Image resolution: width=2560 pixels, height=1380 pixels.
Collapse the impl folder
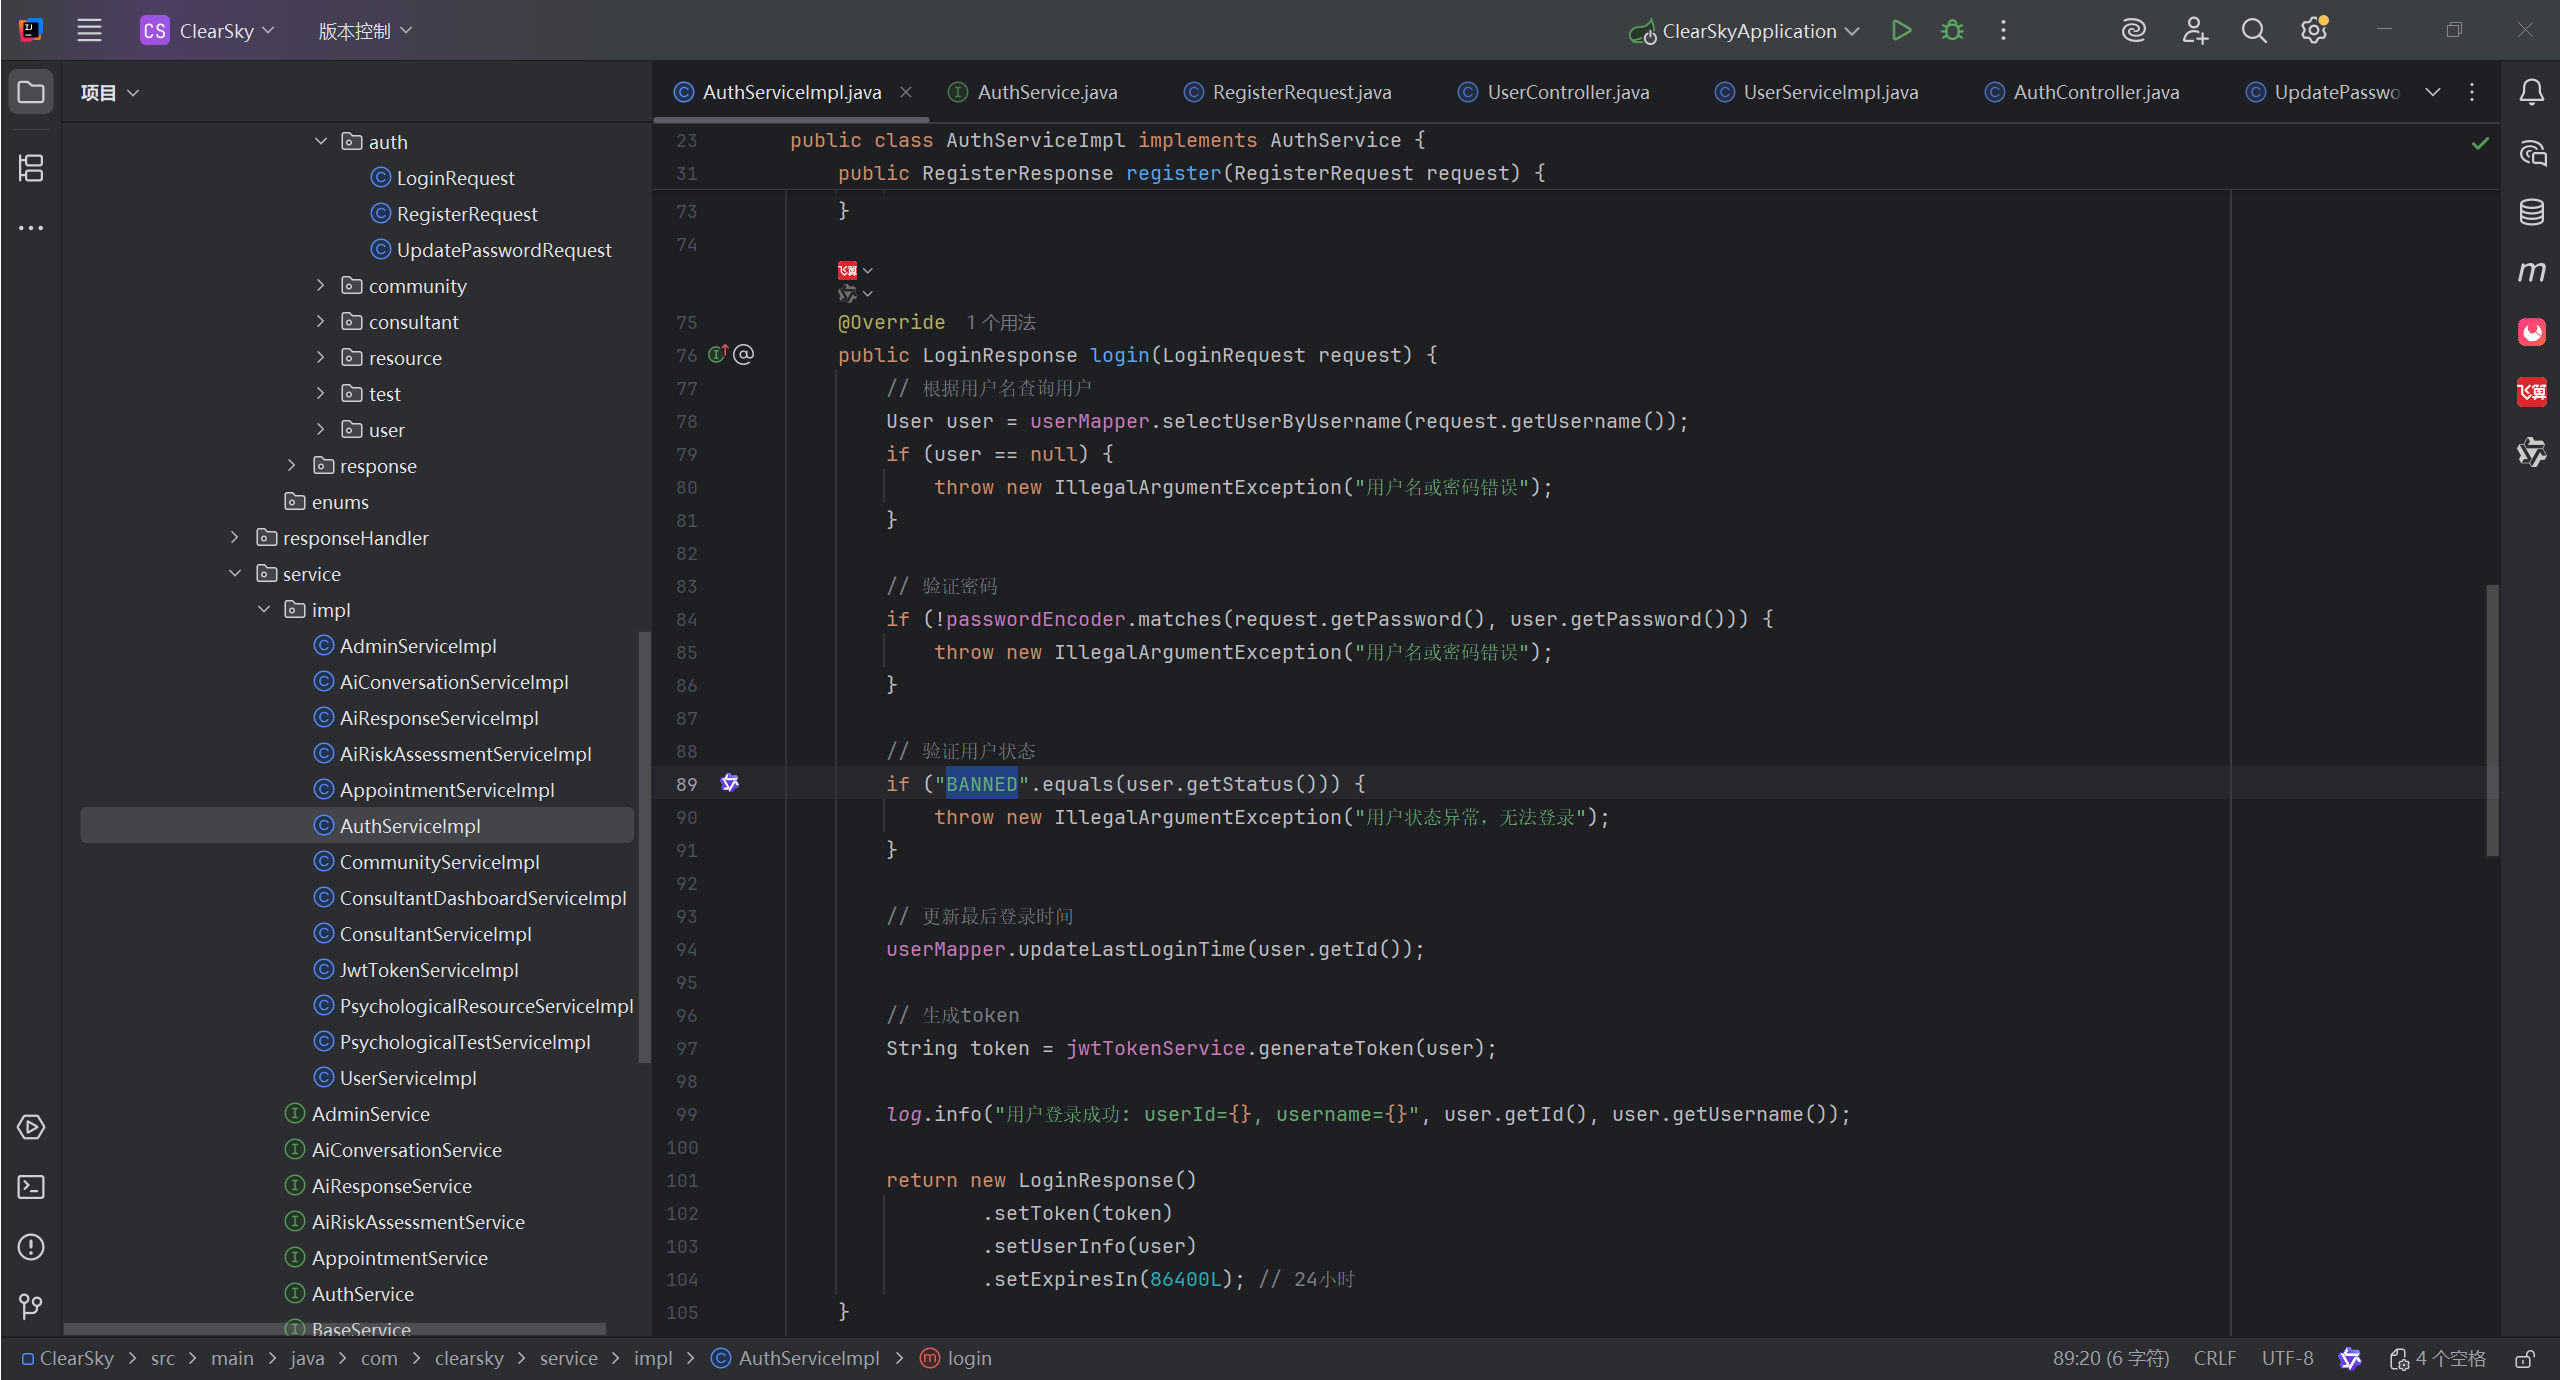pyautogui.click(x=264, y=610)
